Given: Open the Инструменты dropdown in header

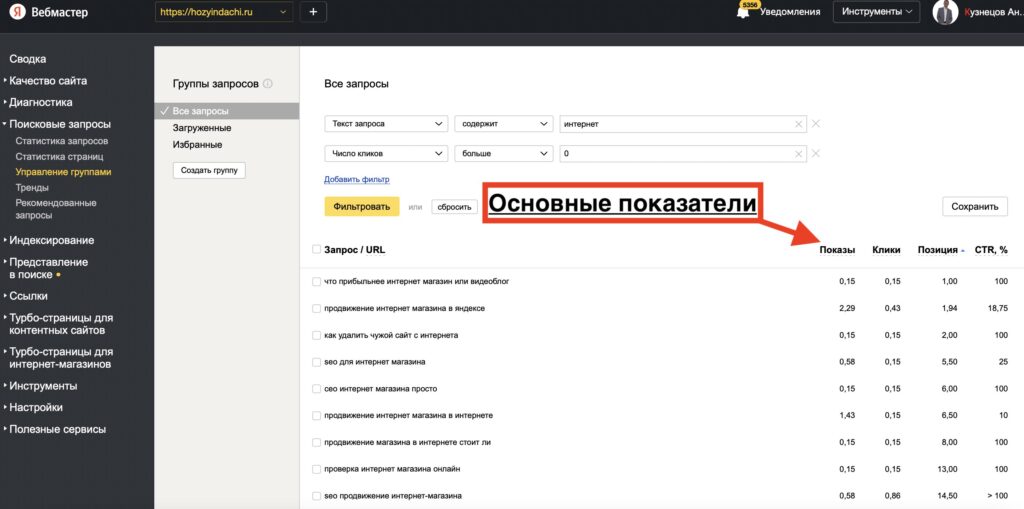Looking at the screenshot, I should click(x=876, y=12).
